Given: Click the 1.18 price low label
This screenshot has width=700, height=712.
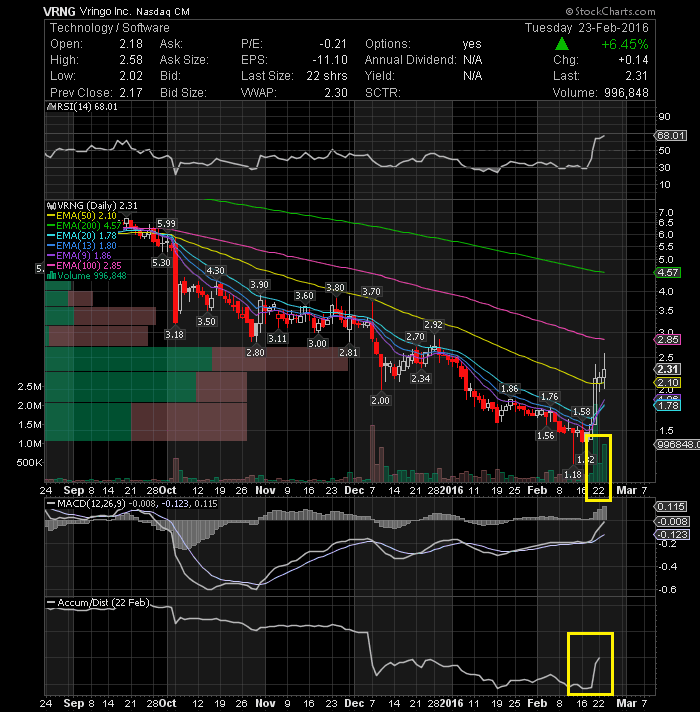Looking at the screenshot, I should [572, 475].
